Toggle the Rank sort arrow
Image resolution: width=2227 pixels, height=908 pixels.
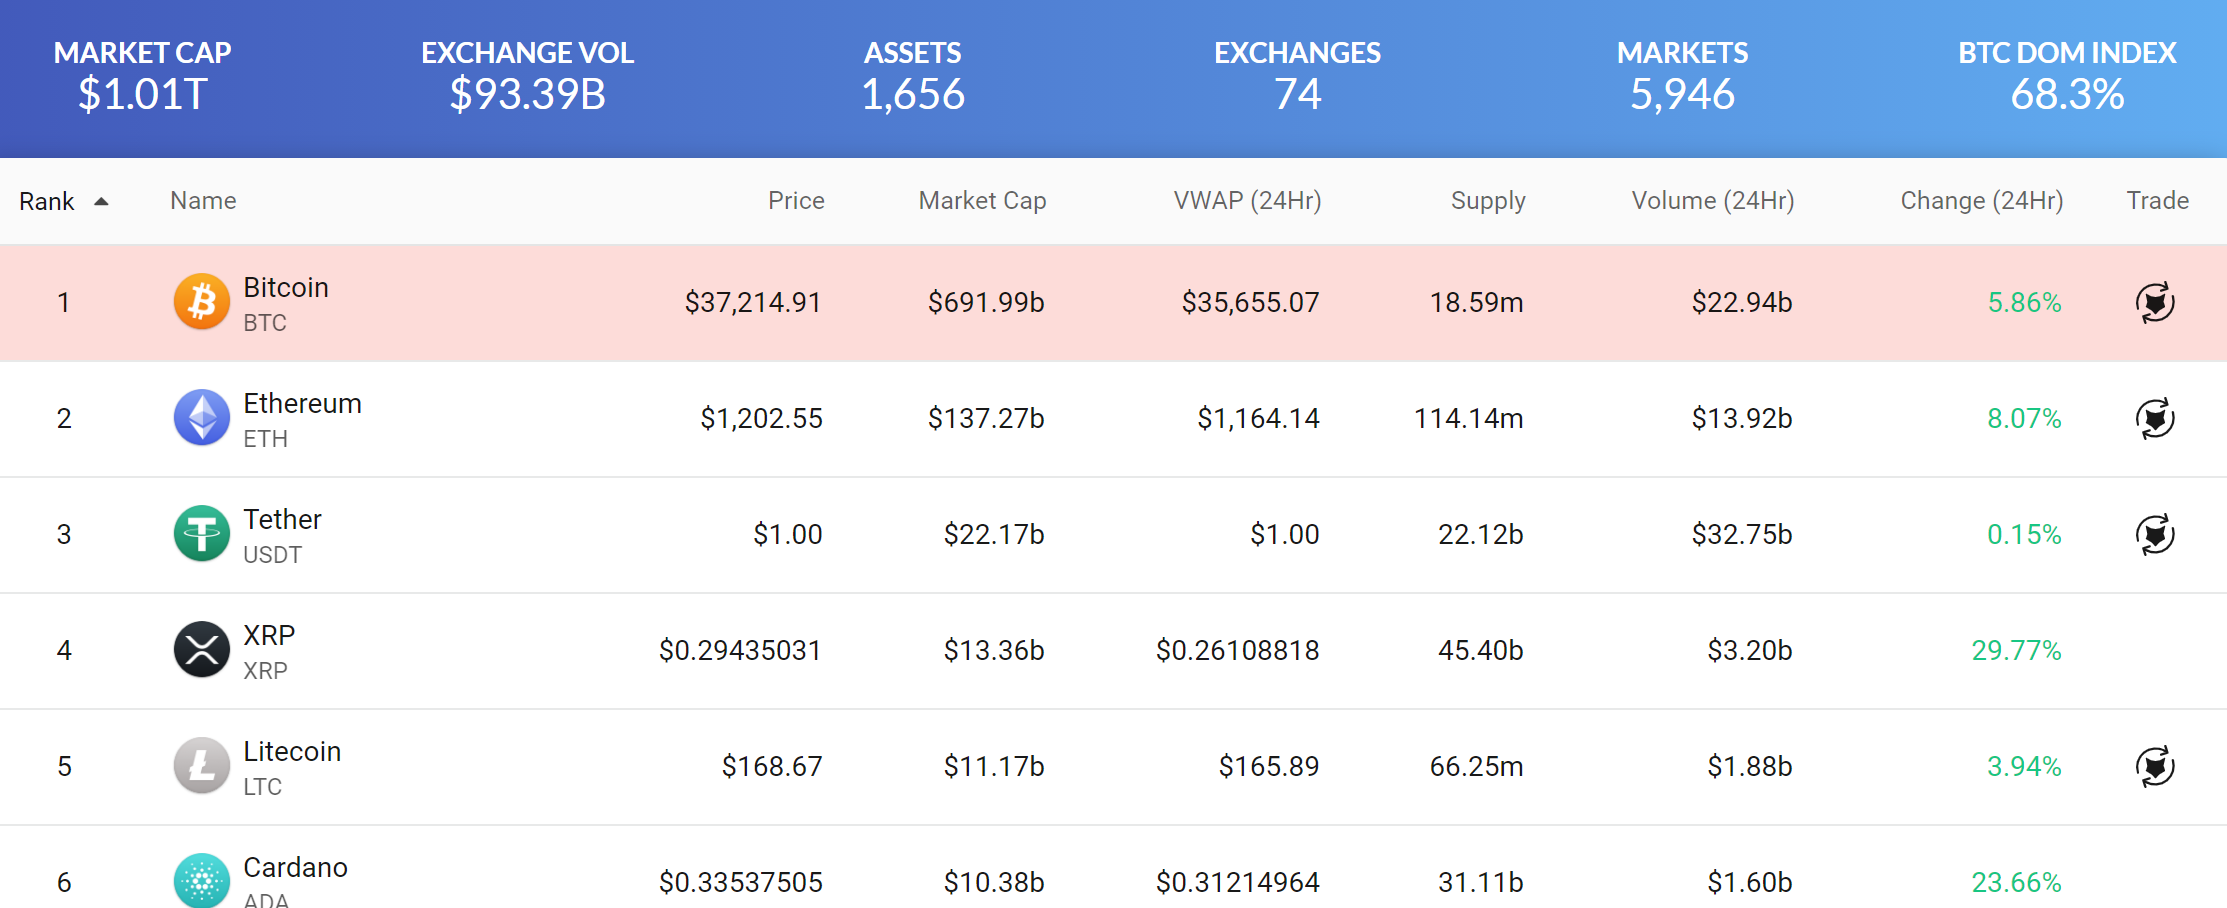tap(101, 202)
